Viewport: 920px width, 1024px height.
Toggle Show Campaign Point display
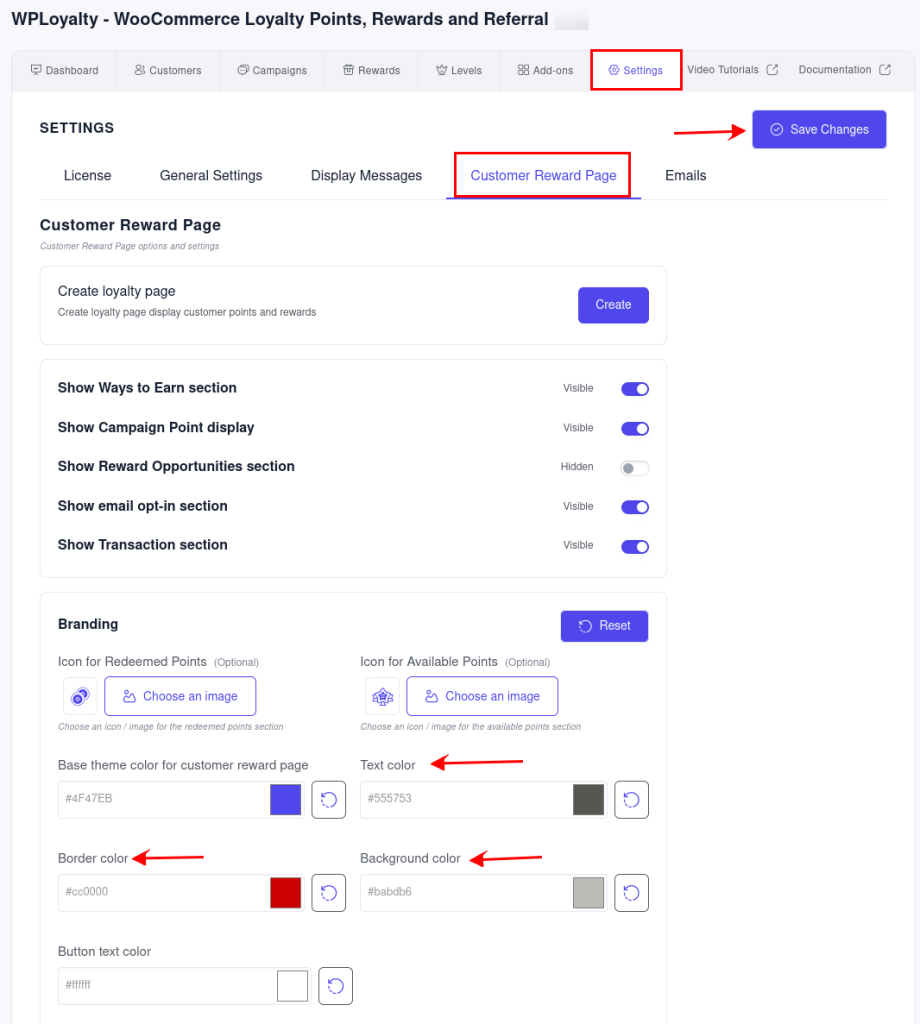[x=635, y=428]
